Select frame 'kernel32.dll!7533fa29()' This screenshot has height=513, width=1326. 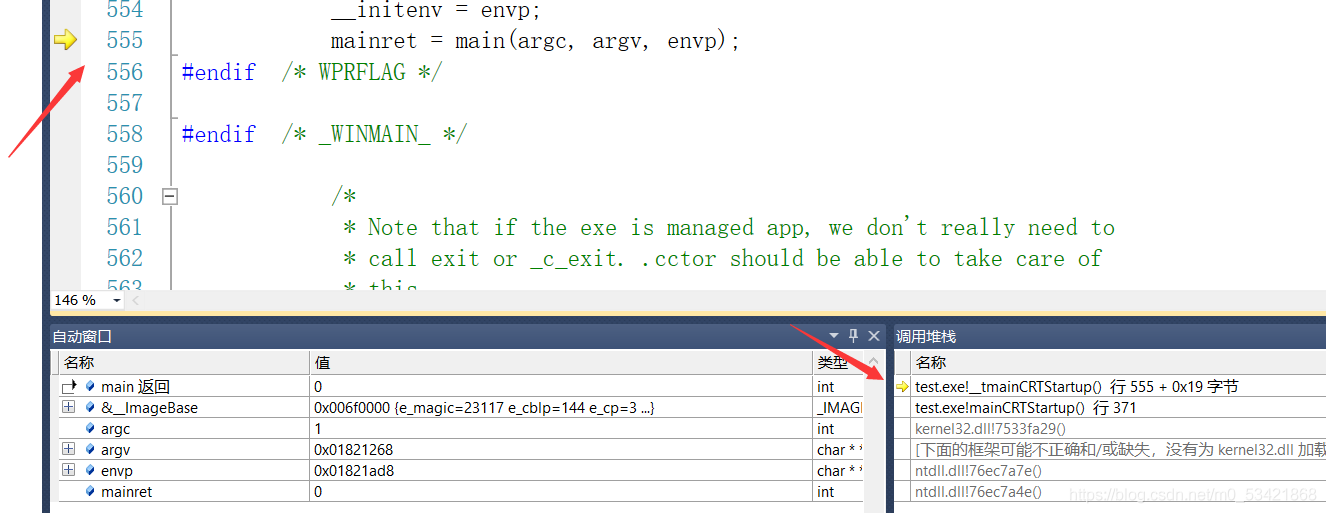click(991, 429)
